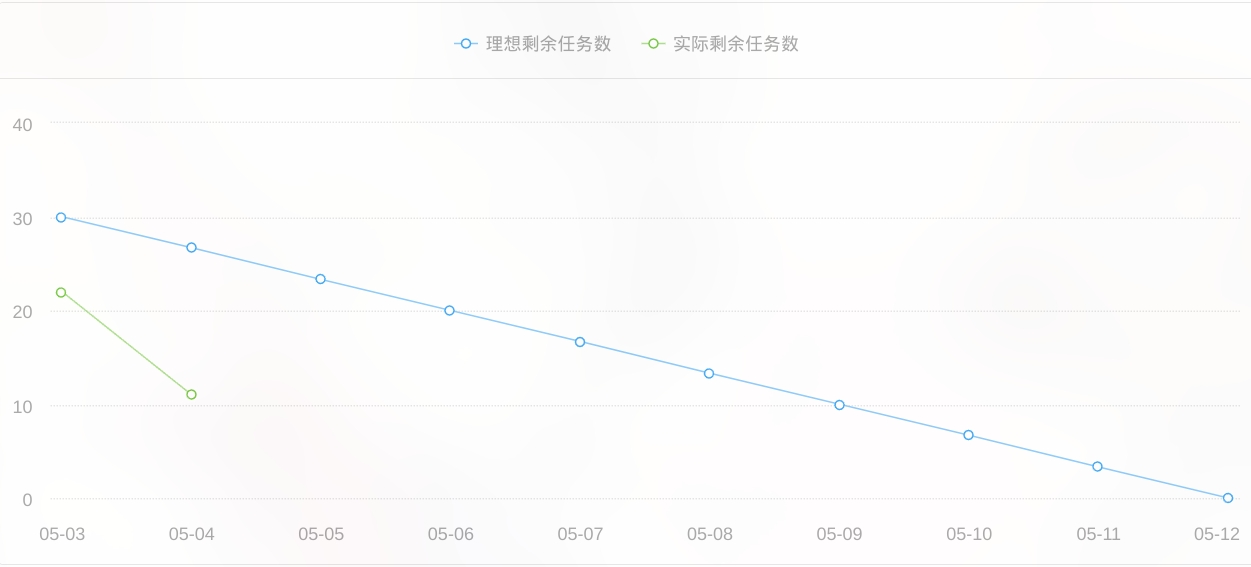
Task: Click the 20 y-axis tick label
Action: (x=22, y=312)
